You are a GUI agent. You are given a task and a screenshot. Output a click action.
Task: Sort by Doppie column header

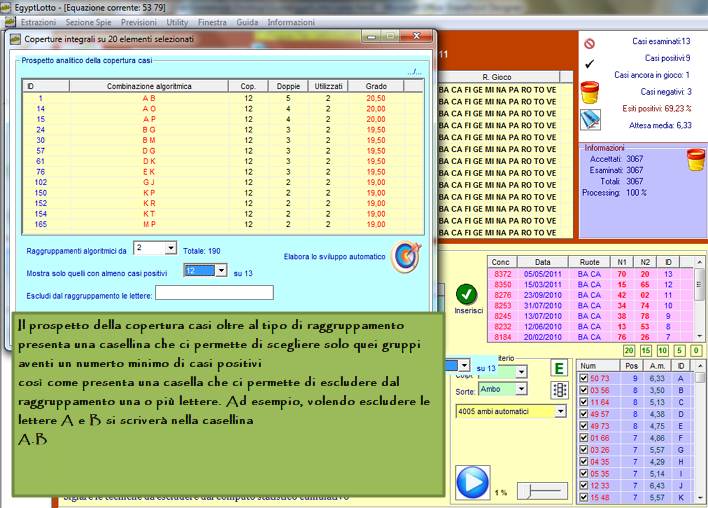(x=288, y=86)
